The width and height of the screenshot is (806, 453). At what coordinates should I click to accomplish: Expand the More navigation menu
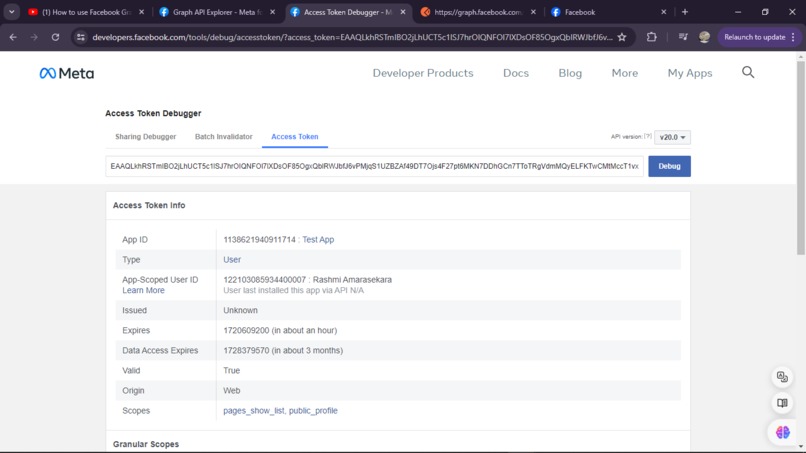tap(625, 73)
